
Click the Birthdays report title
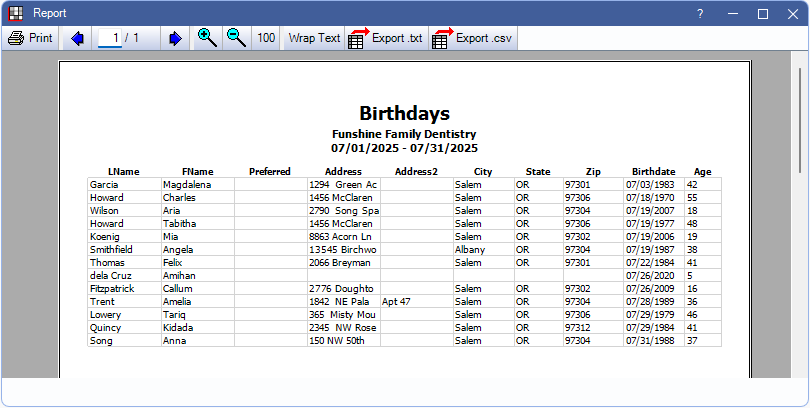pos(404,113)
